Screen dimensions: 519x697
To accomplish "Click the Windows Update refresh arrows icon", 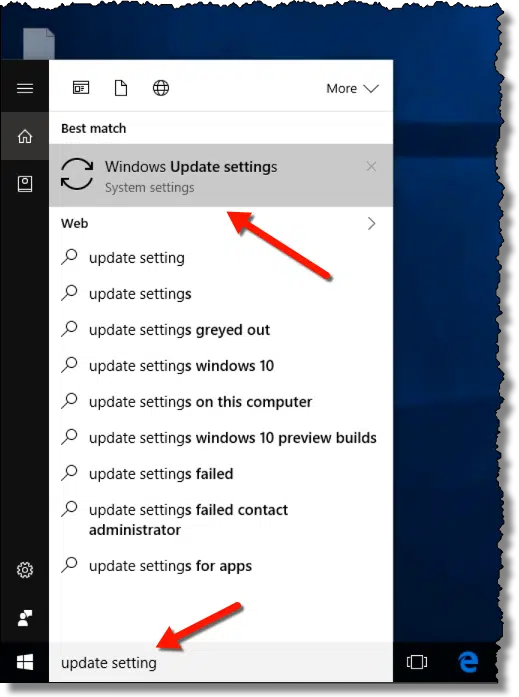I will point(77,174).
